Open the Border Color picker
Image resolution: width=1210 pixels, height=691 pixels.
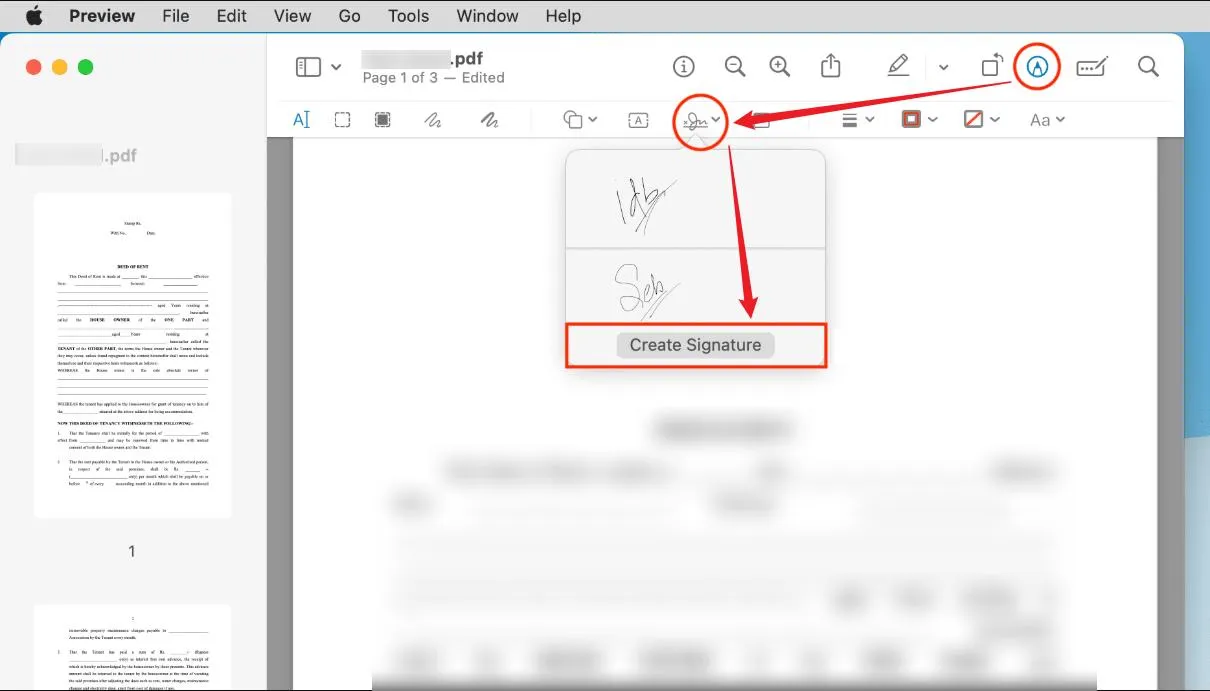click(x=919, y=120)
